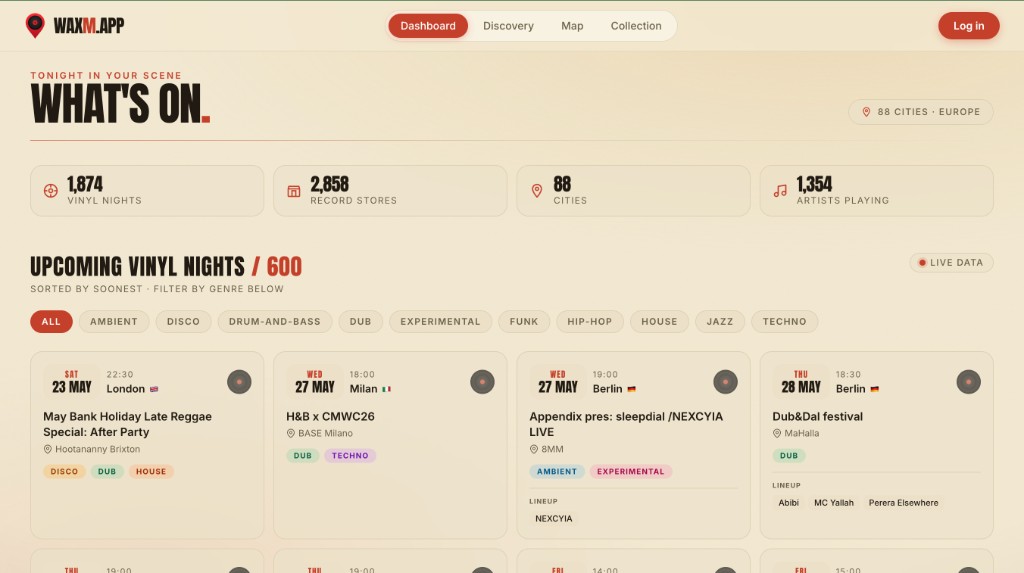Click pin icon in 88 Cities Europe pill

pyautogui.click(x=866, y=112)
